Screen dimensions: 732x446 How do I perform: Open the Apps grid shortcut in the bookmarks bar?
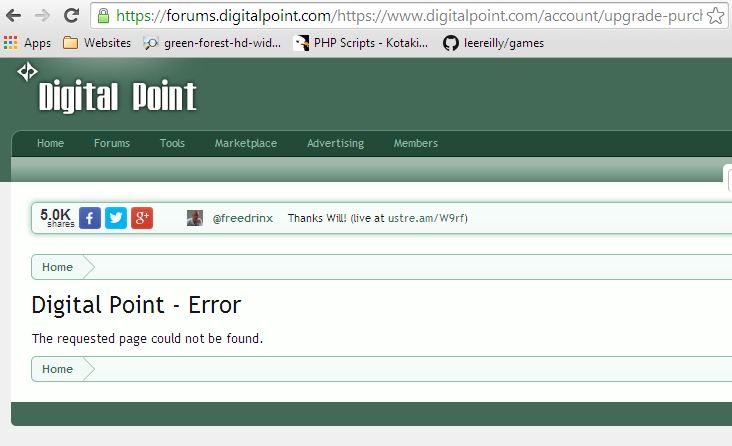pos(27,43)
